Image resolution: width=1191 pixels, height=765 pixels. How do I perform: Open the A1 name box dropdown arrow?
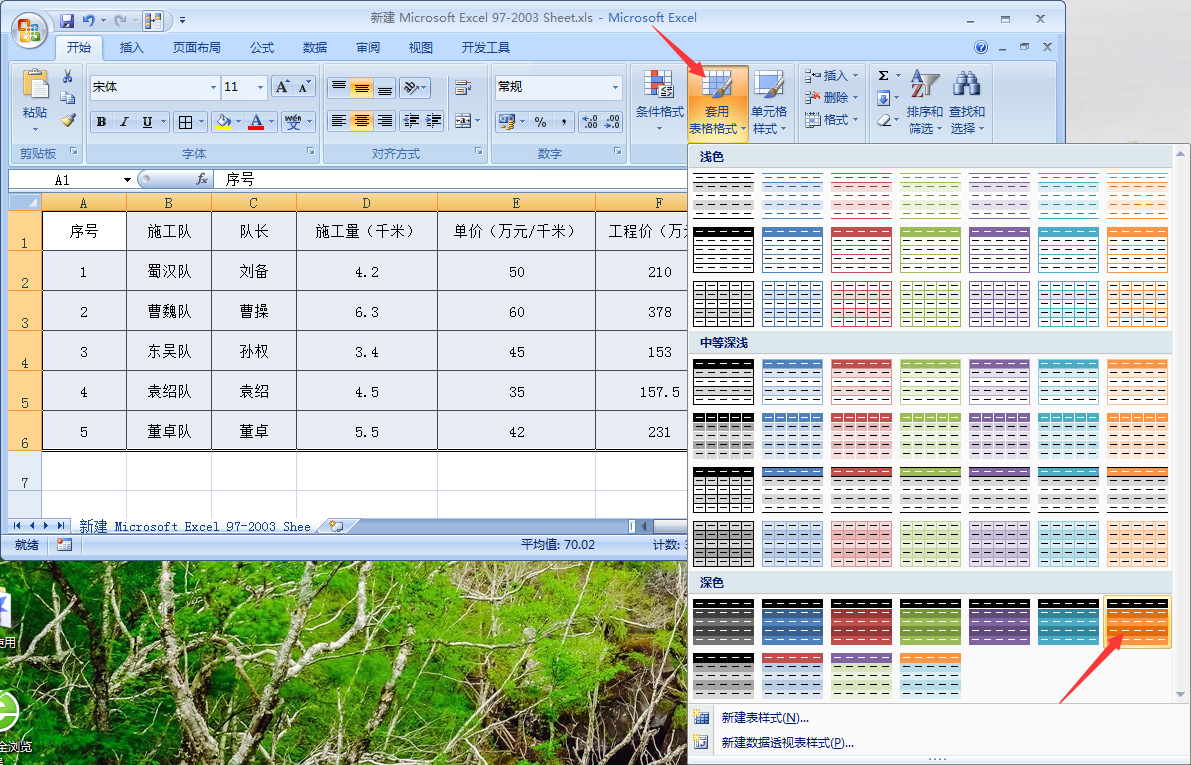point(127,180)
